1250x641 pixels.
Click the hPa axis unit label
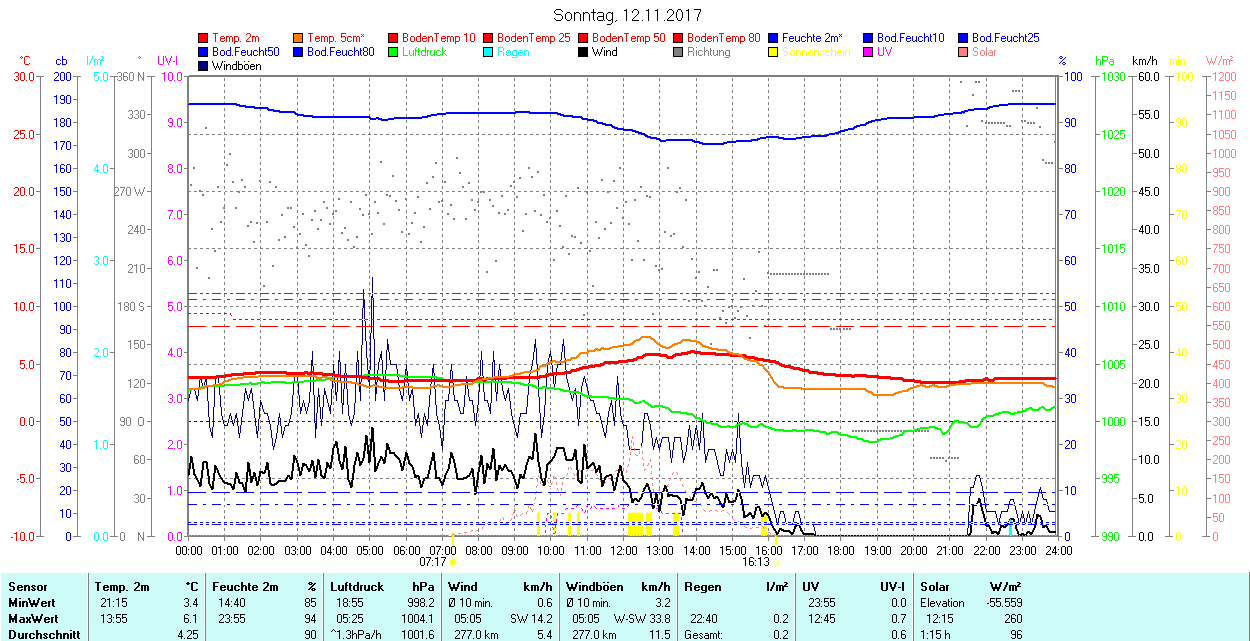click(1104, 61)
